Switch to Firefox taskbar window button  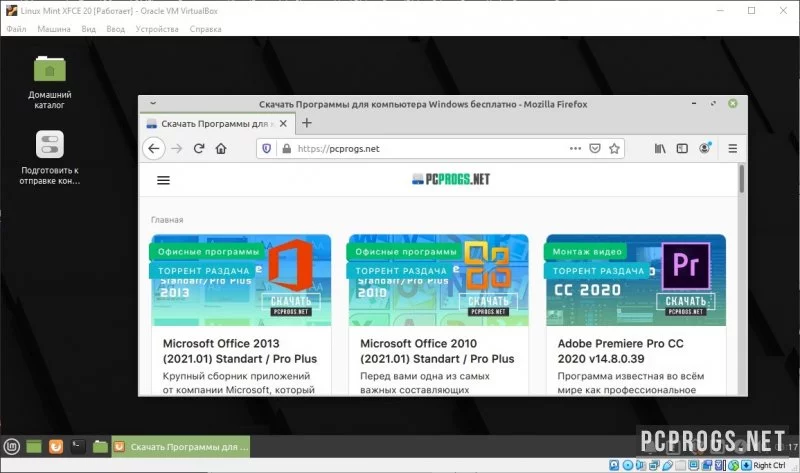point(181,447)
